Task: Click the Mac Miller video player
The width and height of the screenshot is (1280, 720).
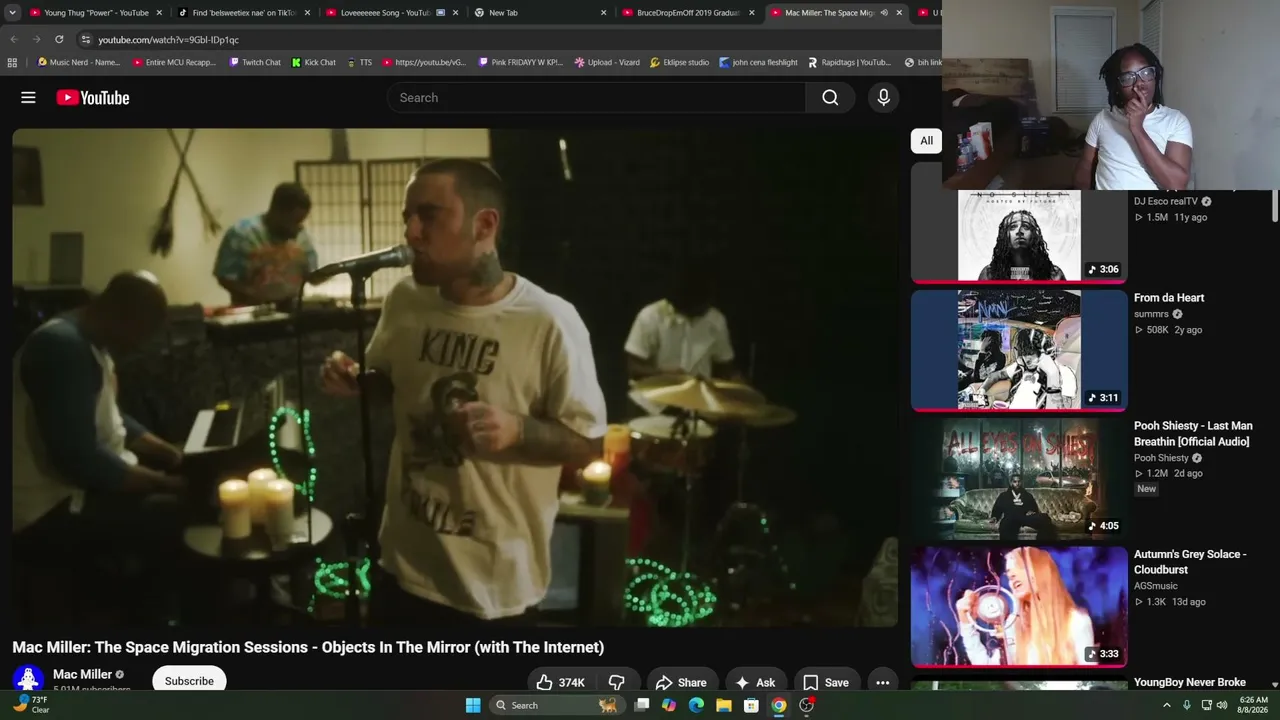Action: click(x=455, y=377)
